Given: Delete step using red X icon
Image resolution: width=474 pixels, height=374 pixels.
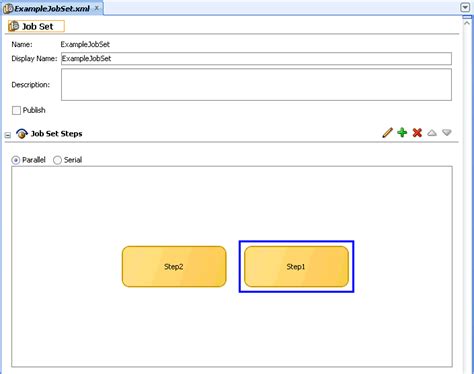Looking at the screenshot, I should (417, 133).
